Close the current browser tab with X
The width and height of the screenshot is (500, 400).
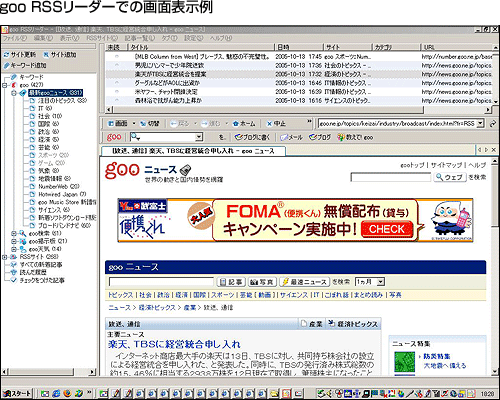[x=494, y=150]
